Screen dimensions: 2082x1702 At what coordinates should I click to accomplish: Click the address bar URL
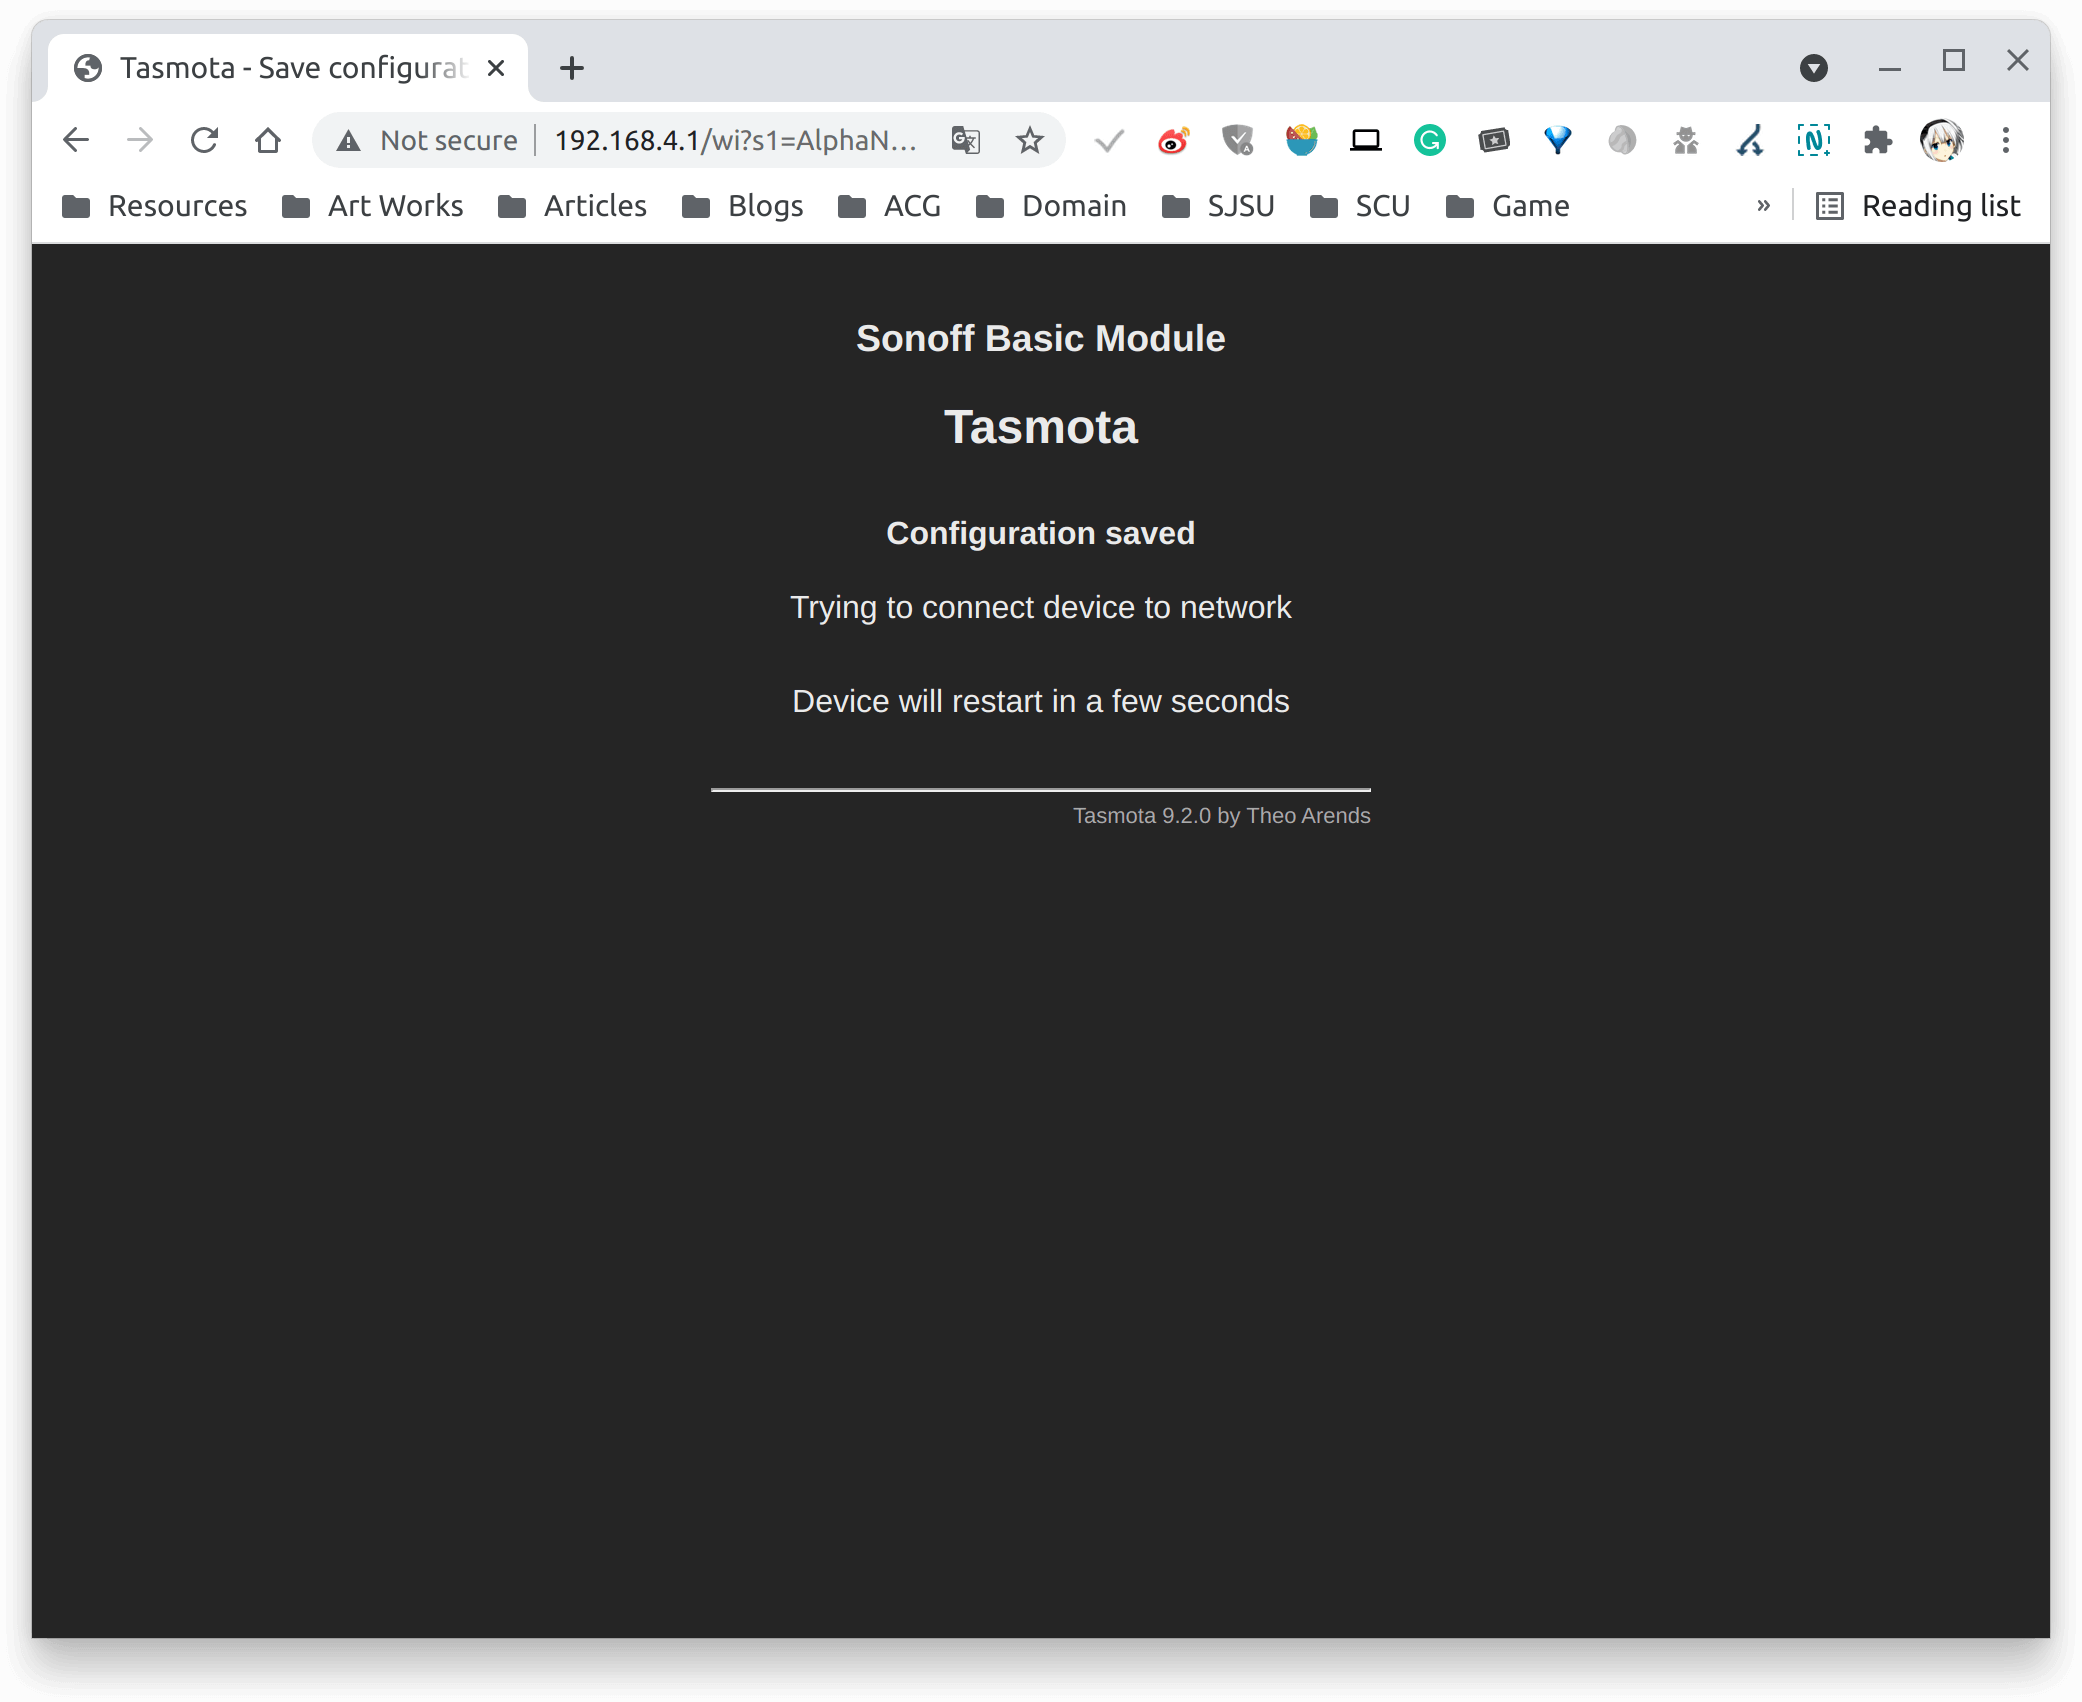(x=735, y=140)
